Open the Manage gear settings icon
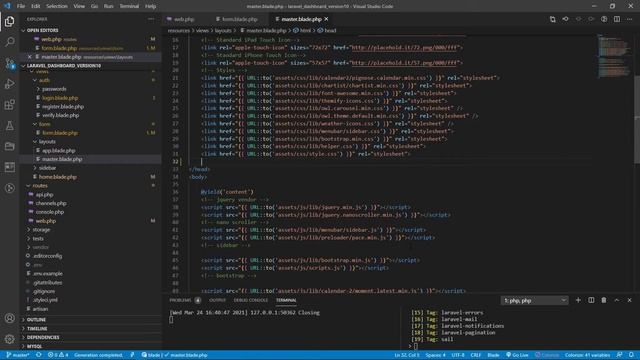Viewport: 640px width, 360px height. point(9,339)
